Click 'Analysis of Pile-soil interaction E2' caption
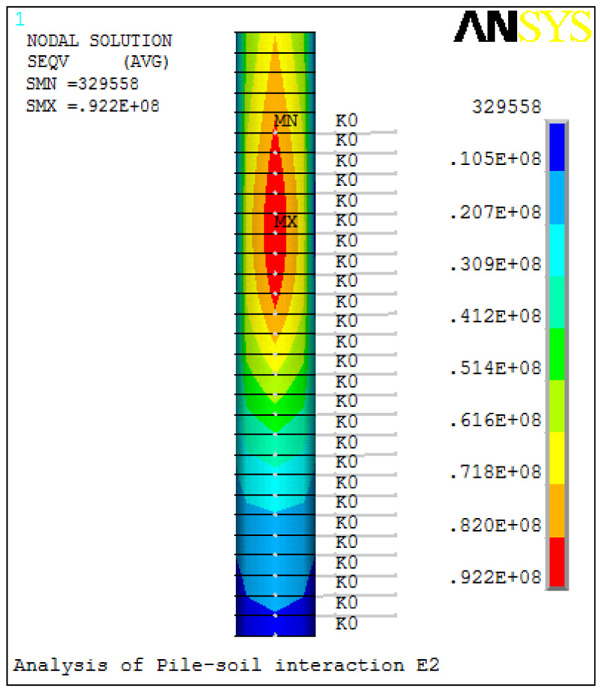Screen dimensions: 600x689 [226, 665]
